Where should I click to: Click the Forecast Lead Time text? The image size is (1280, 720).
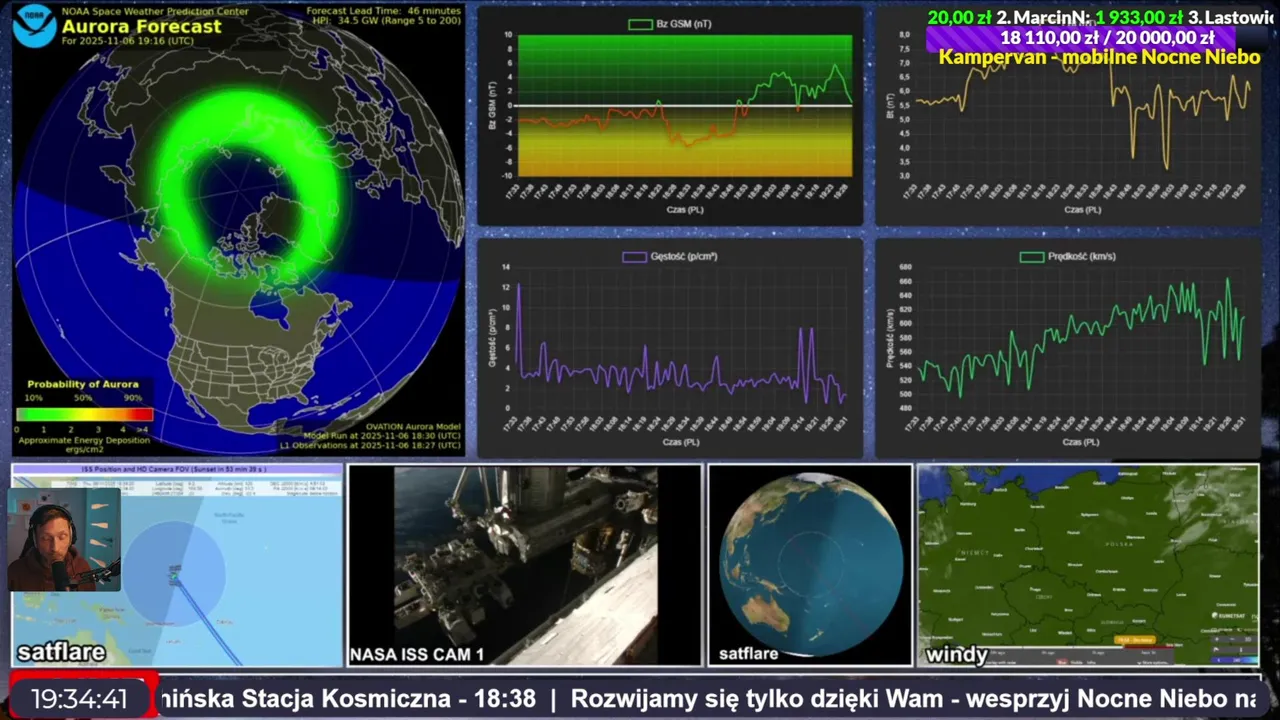(383, 11)
